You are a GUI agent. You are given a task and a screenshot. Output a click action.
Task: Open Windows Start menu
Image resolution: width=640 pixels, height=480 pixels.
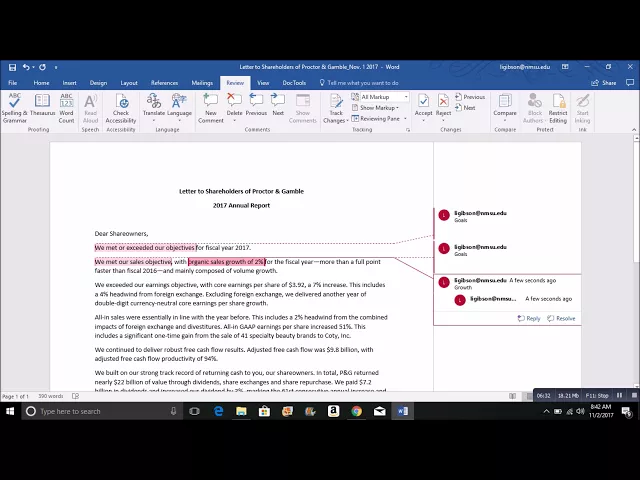pos(10,411)
